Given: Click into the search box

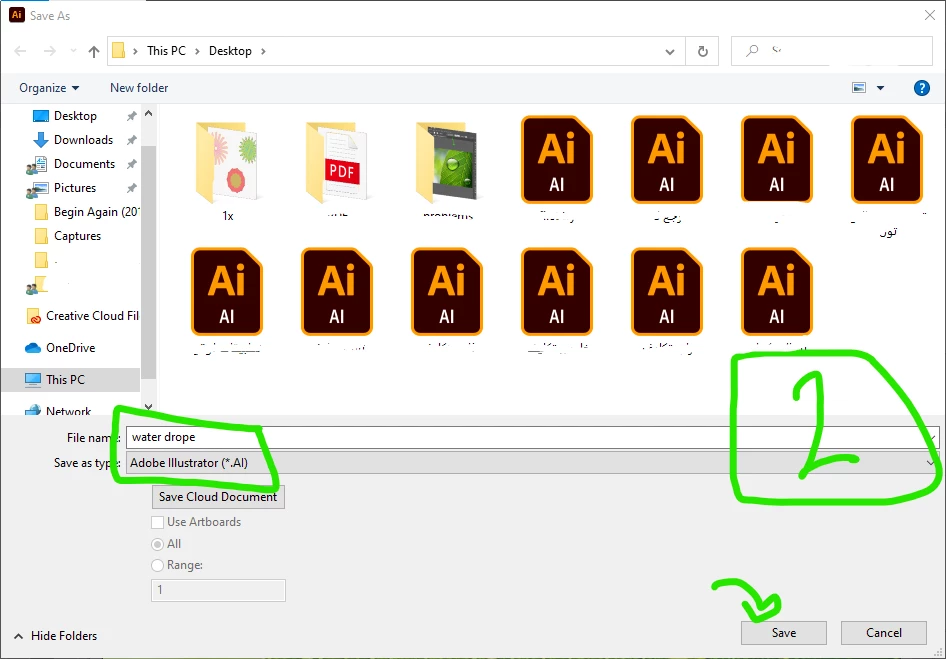Looking at the screenshot, I should point(832,51).
